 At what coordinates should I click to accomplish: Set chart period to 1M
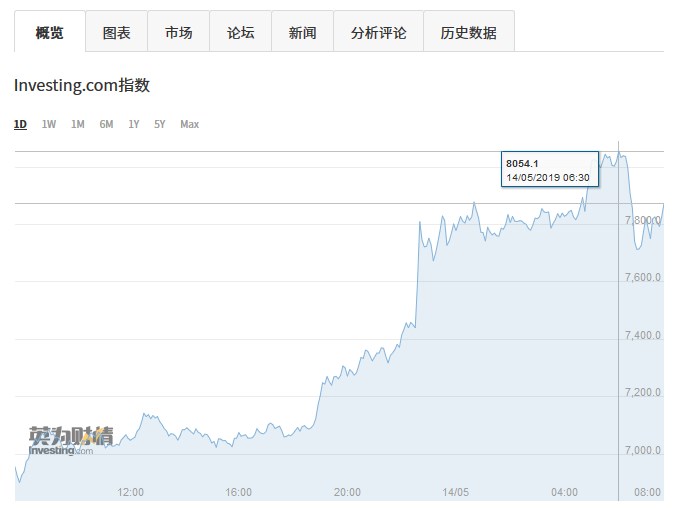[78, 124]
